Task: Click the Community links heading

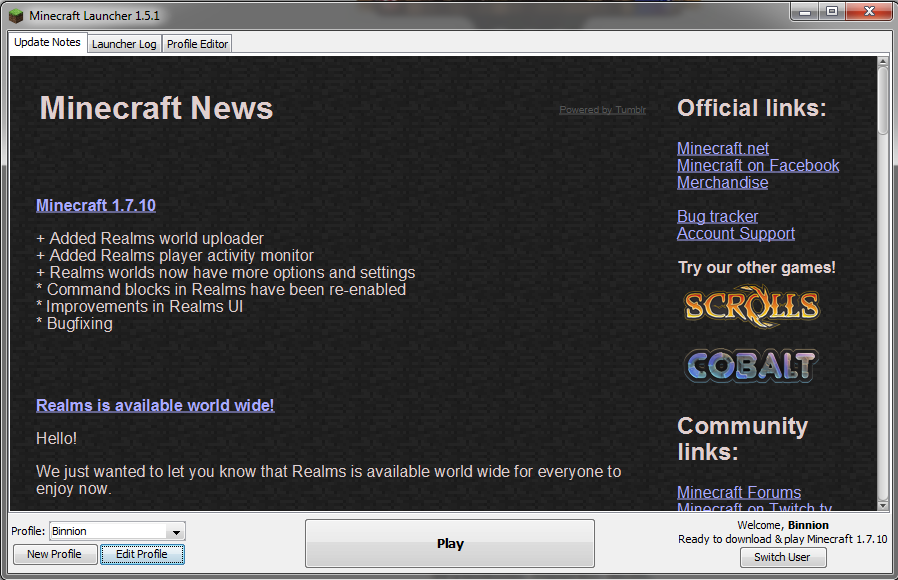Action: (743, 439)
